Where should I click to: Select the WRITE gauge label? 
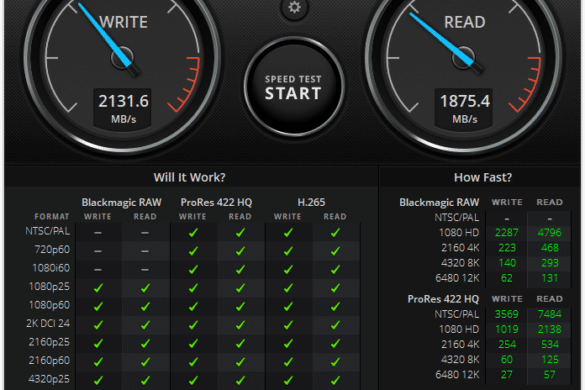123,22
